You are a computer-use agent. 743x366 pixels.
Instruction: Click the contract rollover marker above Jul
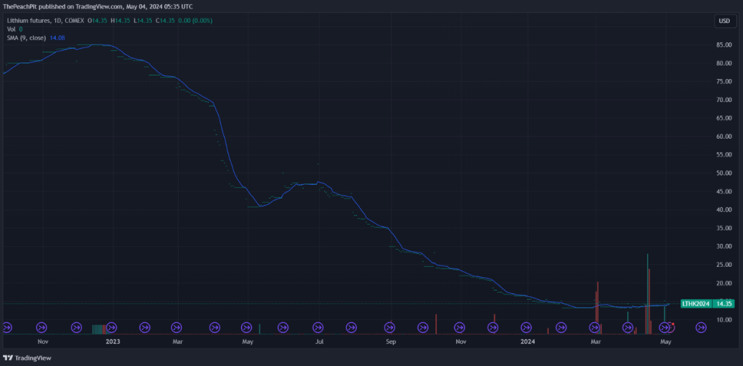(x=318, y=327)
